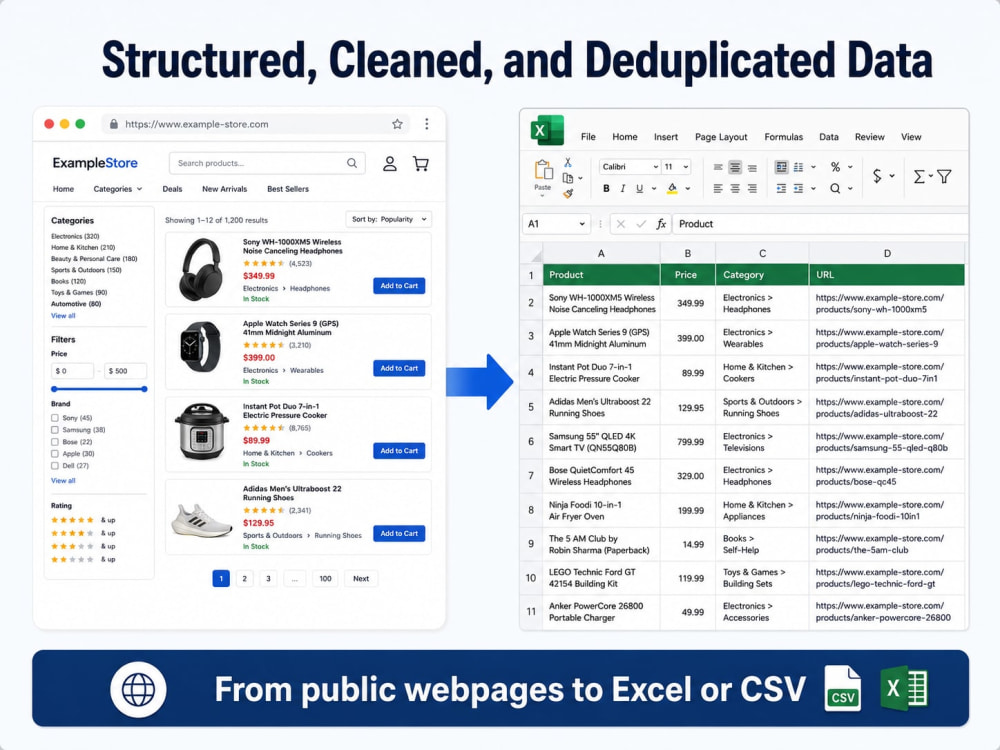Open the currency format dropdown arrow
This screenshot has width=1000, height=750.
tap(892, 176)
